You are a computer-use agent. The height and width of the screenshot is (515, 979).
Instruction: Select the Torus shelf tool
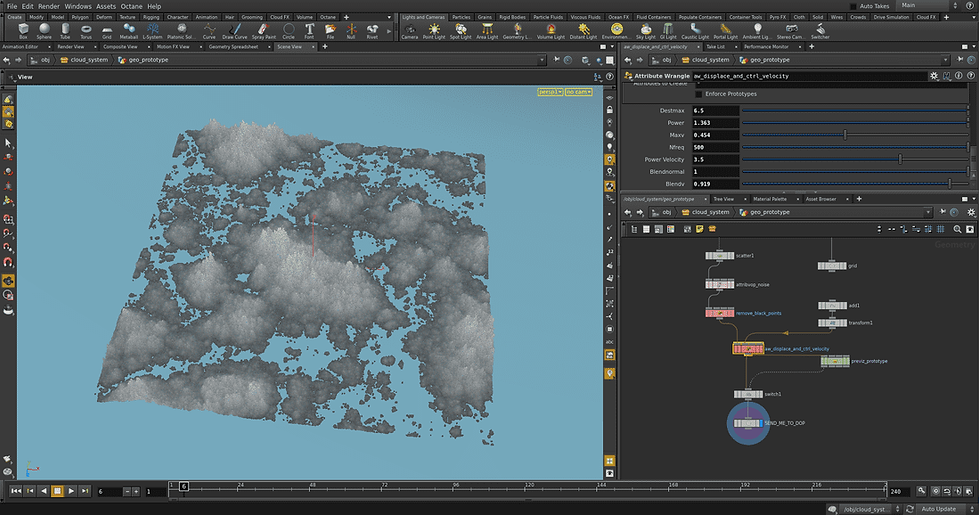(86, 31)
